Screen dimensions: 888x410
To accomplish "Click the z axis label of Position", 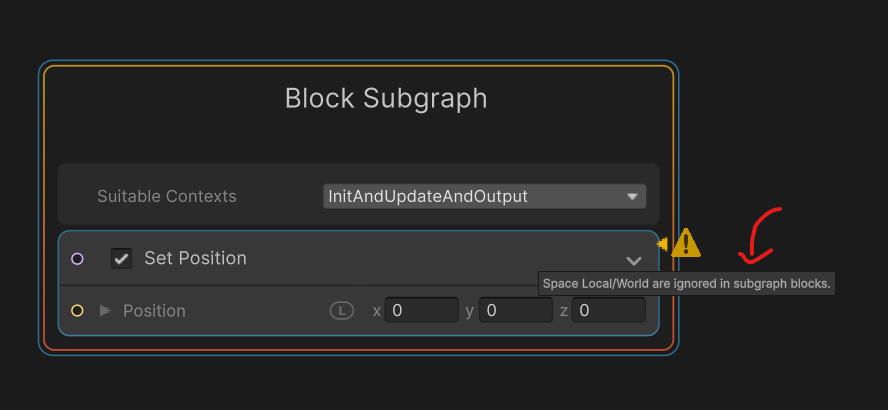I will pos(564,311).
